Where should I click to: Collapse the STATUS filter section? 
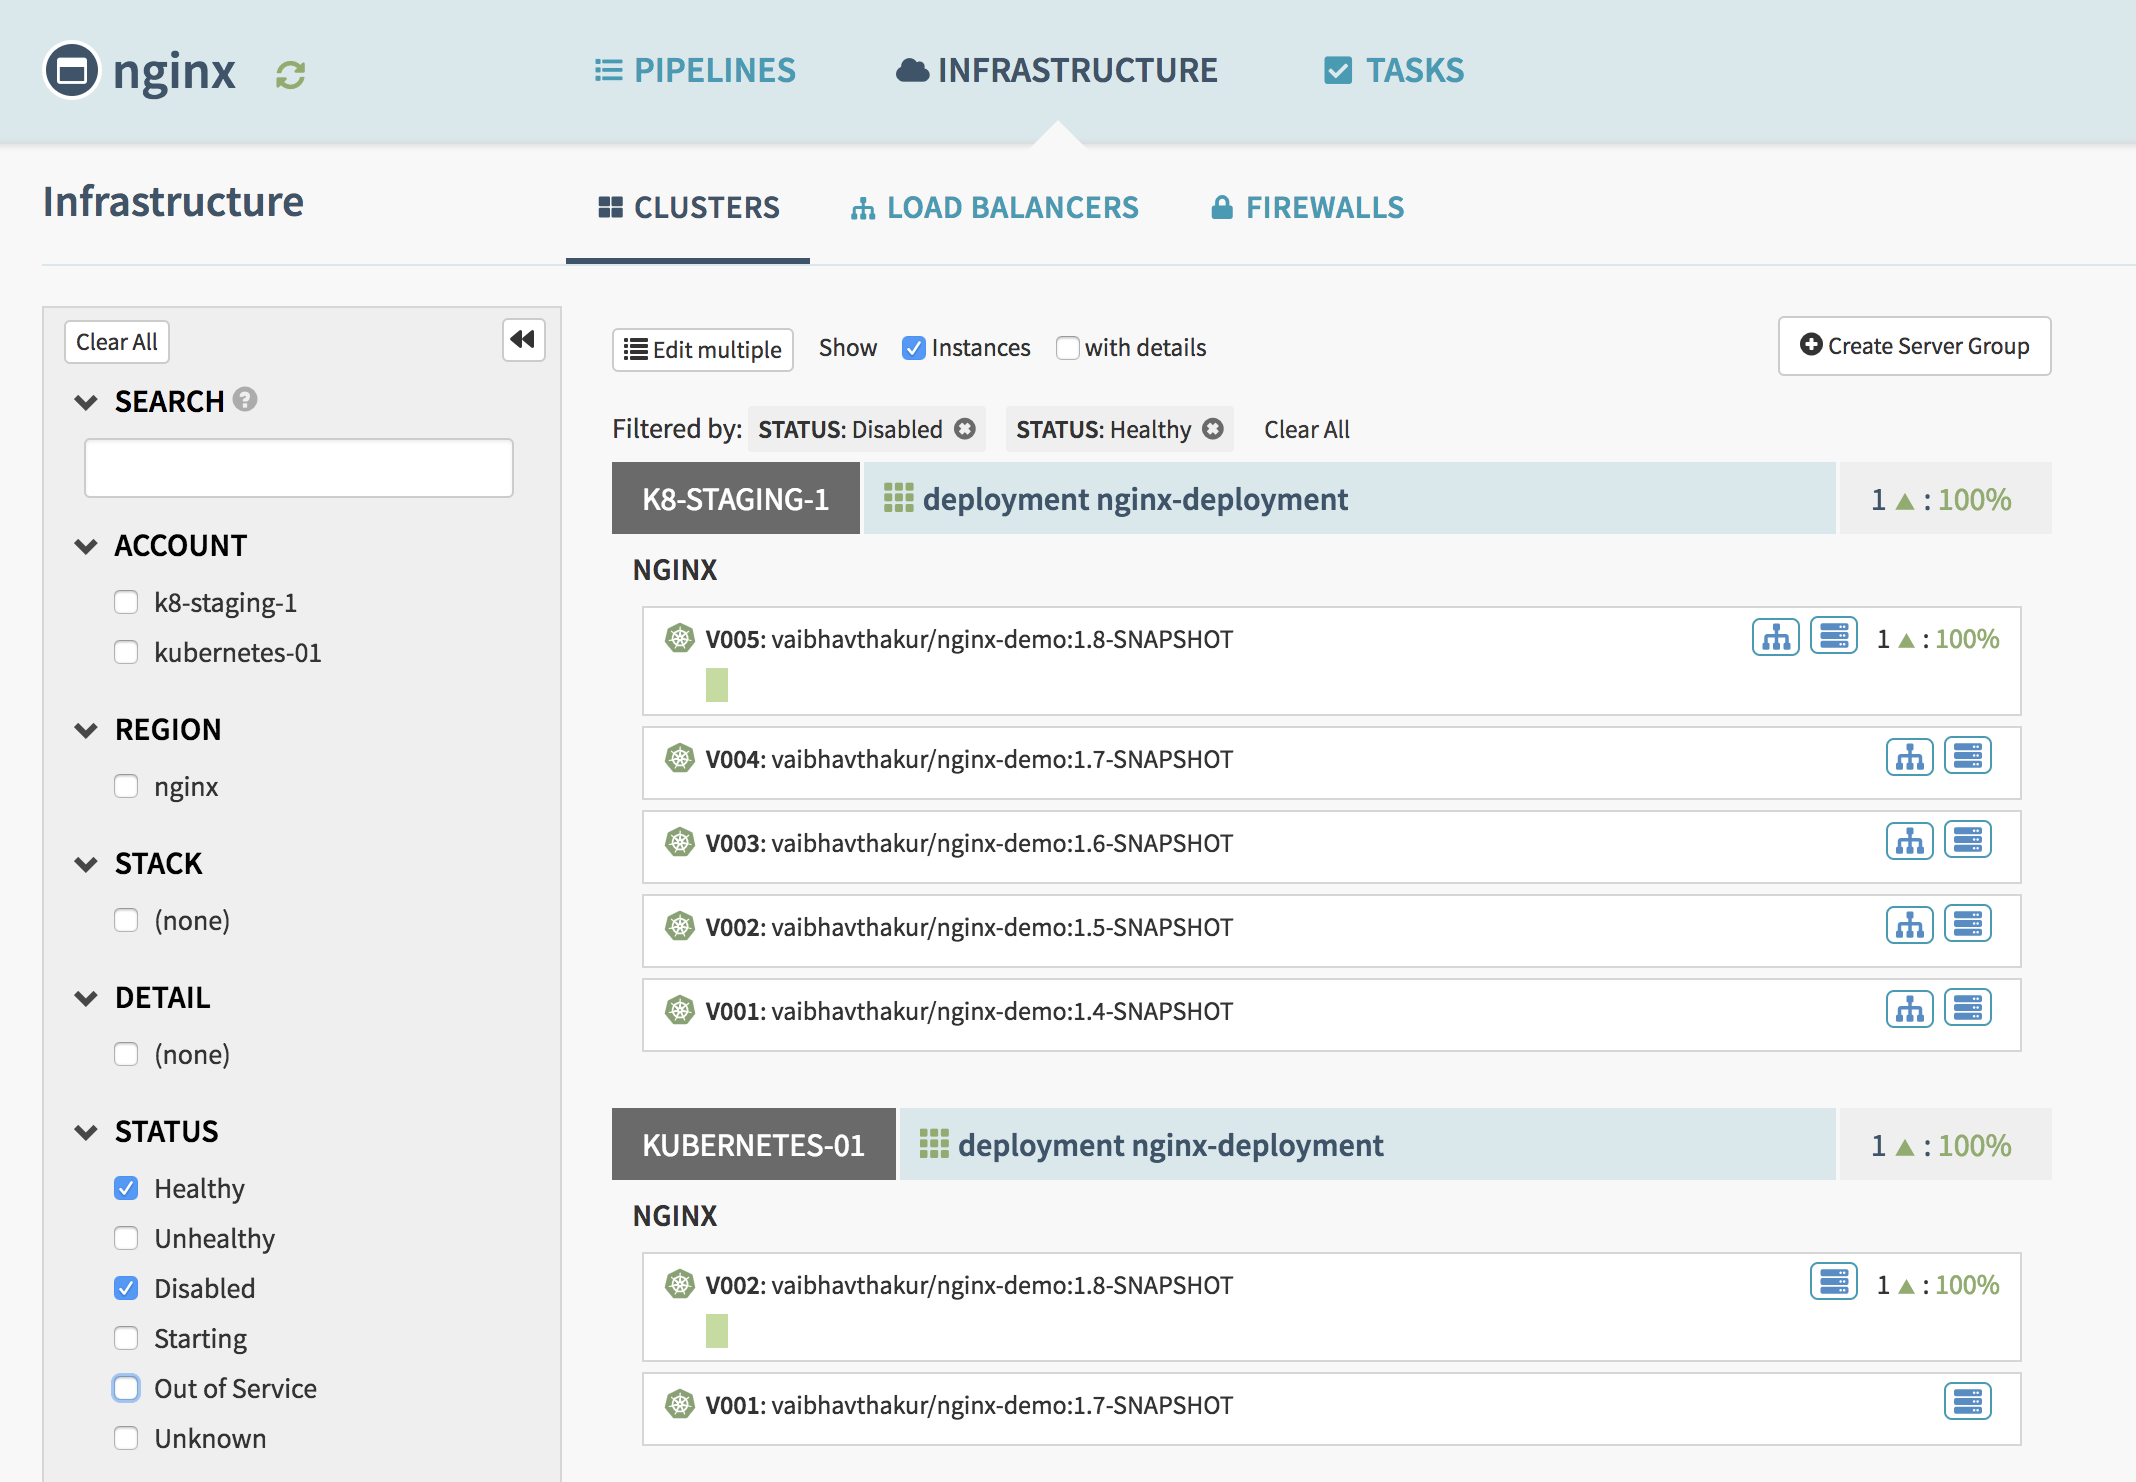[86, 1132]
